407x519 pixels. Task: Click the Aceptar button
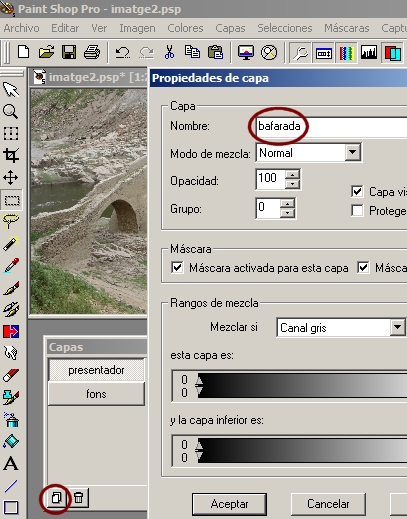(x=229, y=504)
